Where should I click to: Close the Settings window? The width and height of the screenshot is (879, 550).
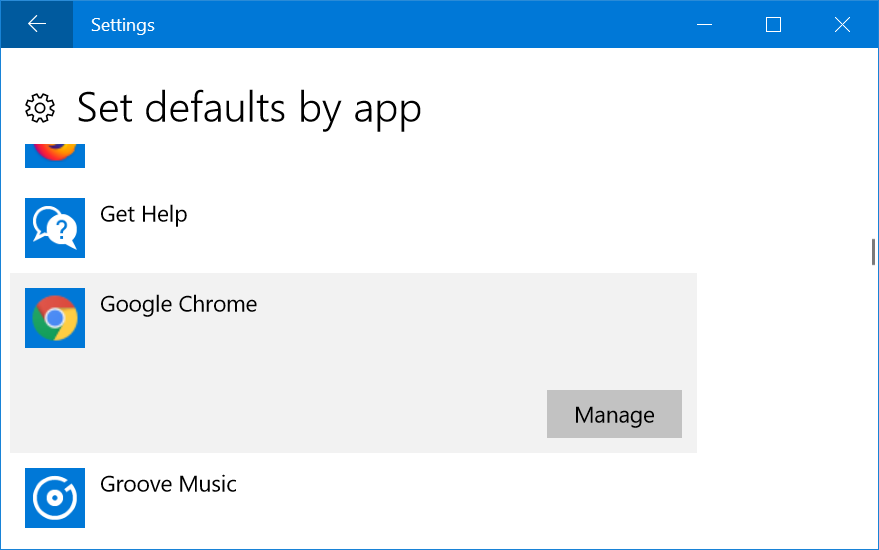[x=842, y=24]
